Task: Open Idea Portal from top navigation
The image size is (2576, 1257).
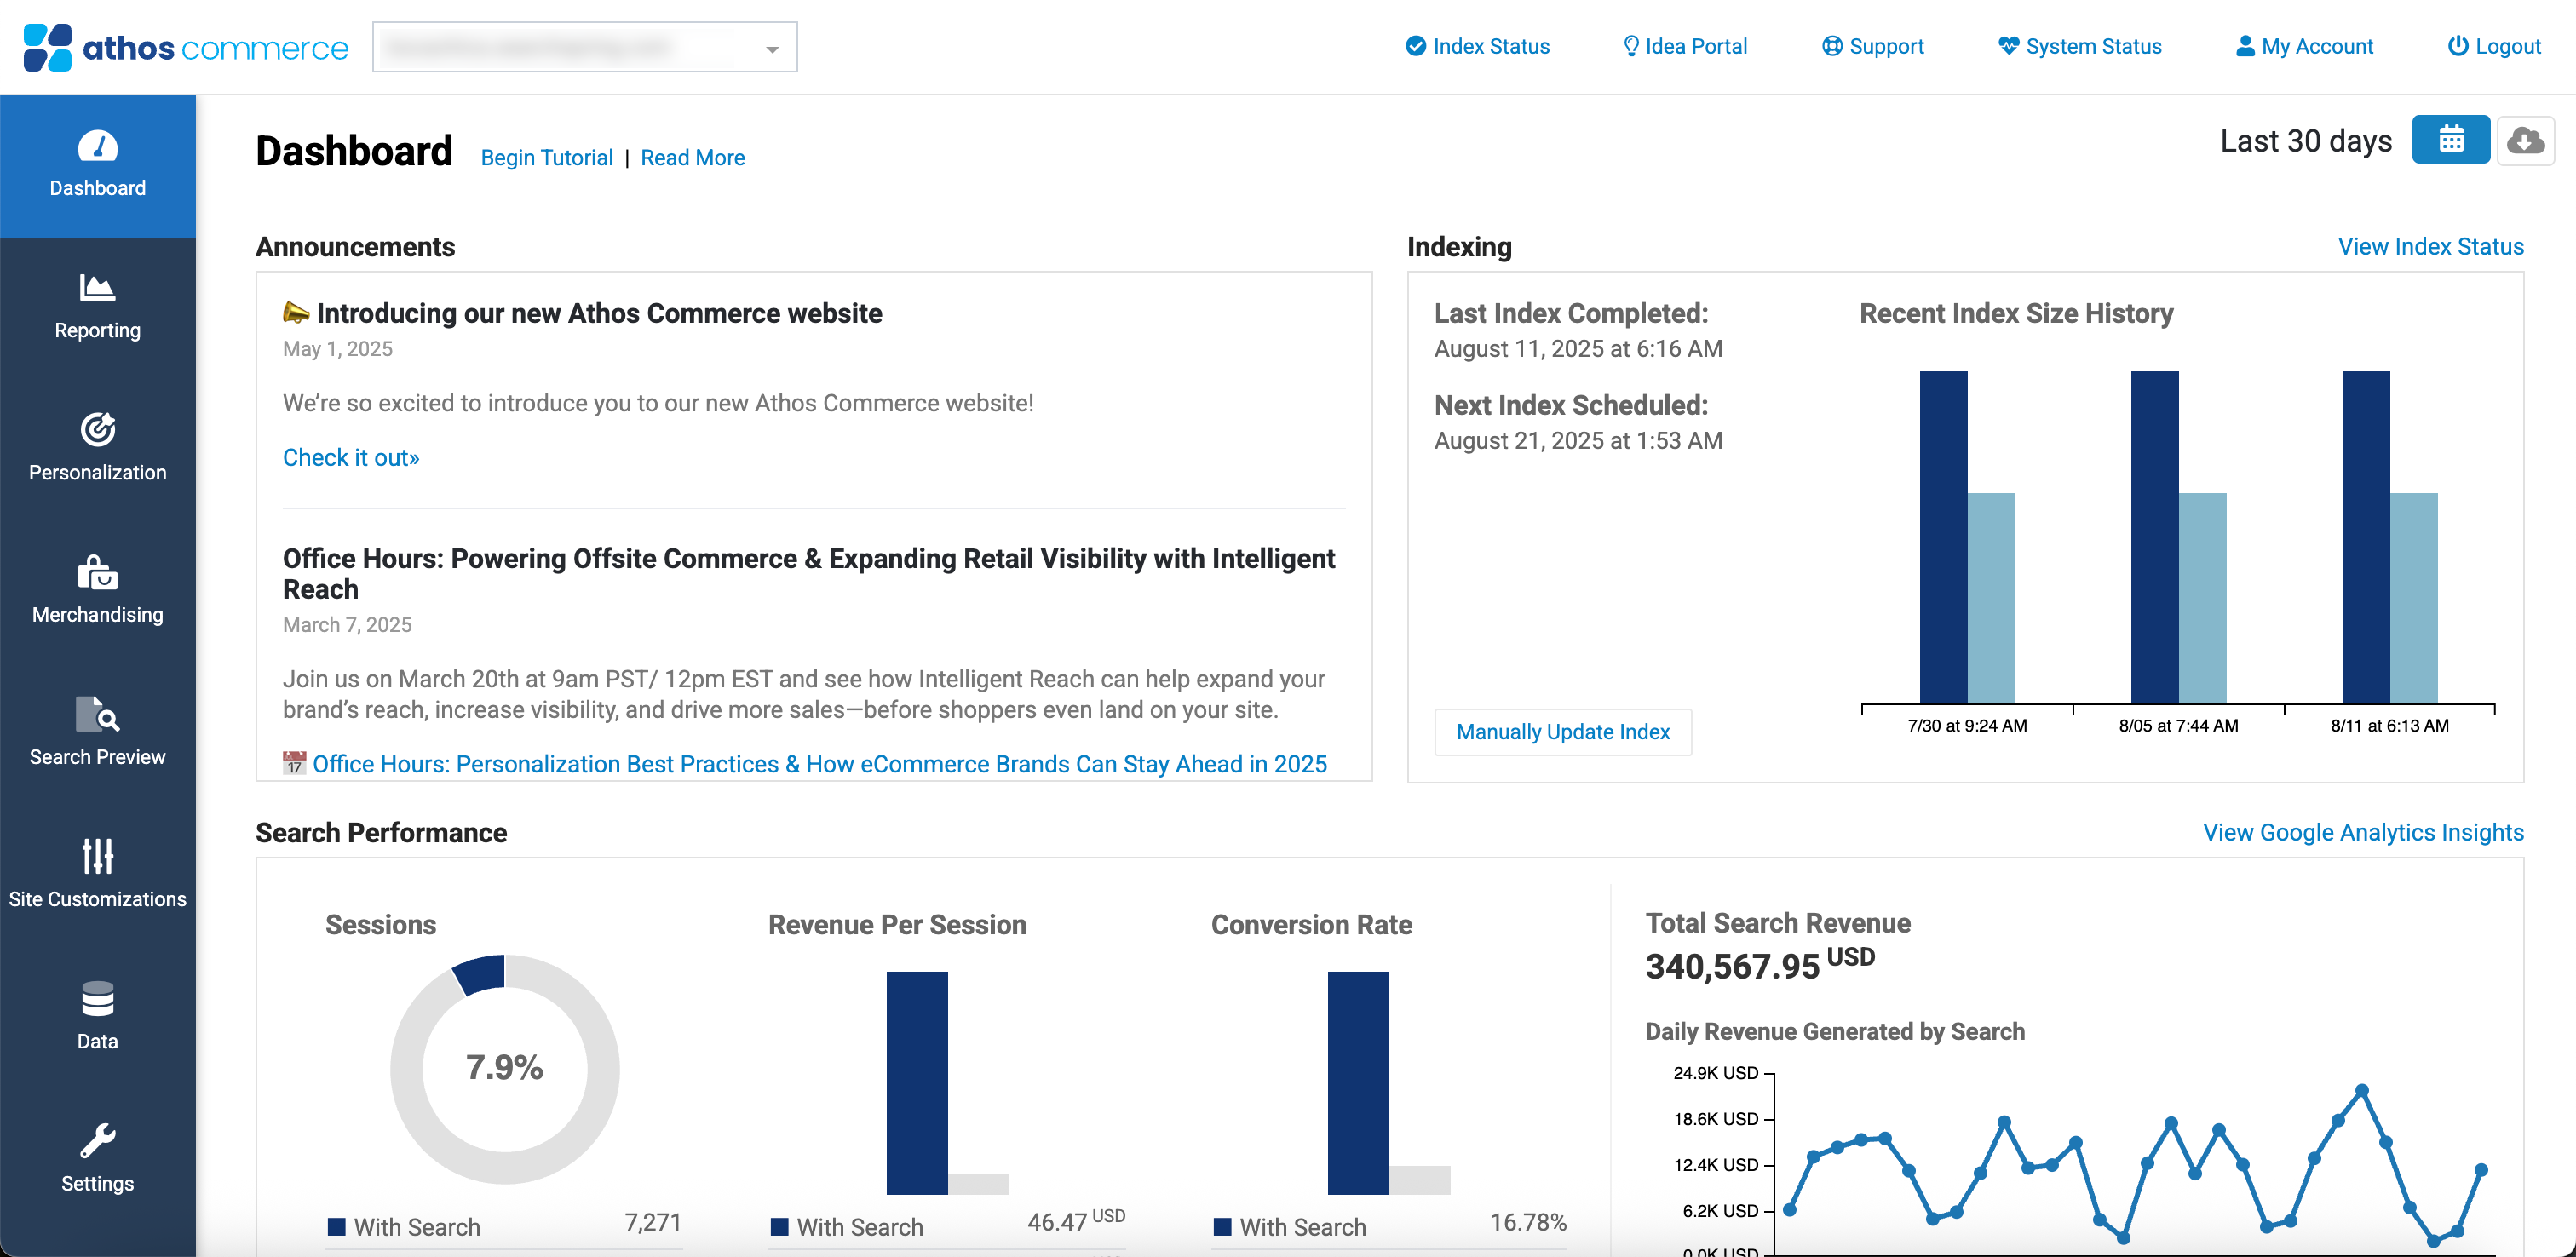Action: click(x=1684, y=46)
